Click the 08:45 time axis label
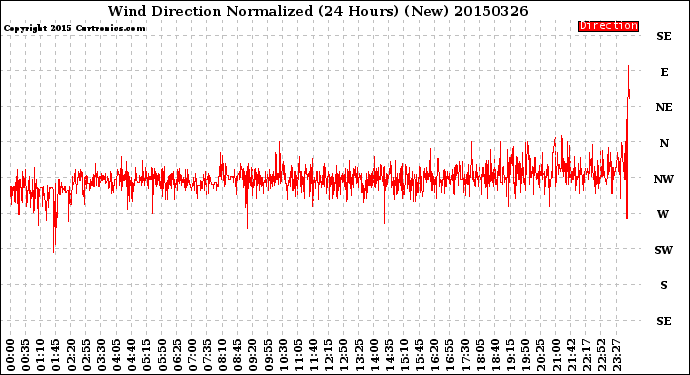The width and height of the screenshot is (690, 375). pos(238,355)
